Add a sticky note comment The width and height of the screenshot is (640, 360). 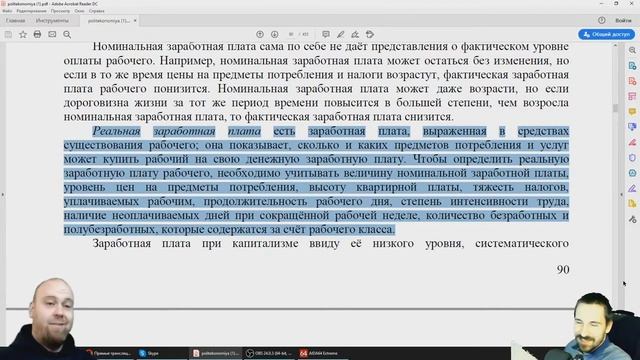coord(326,34)
